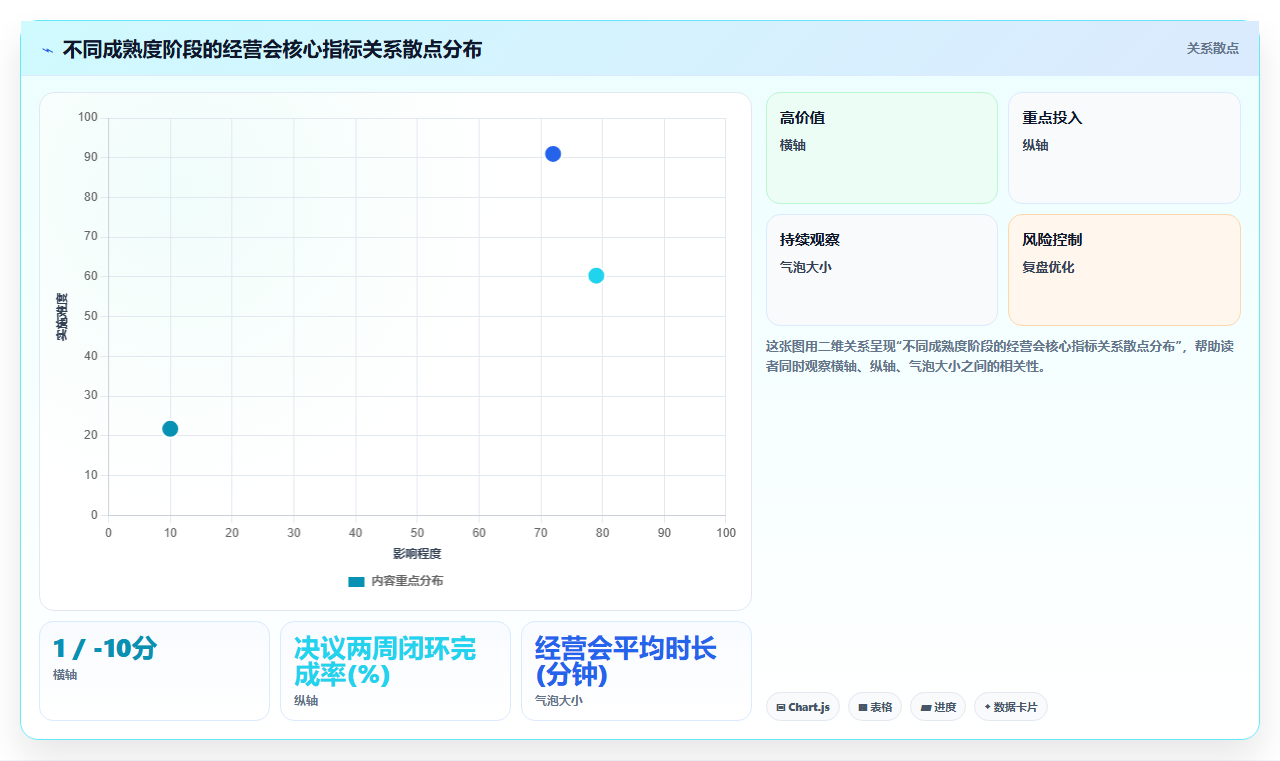Select the 1 / -10分 metric card
The width and height of the screenshot is (1280, 761).
tap(154, 671)
